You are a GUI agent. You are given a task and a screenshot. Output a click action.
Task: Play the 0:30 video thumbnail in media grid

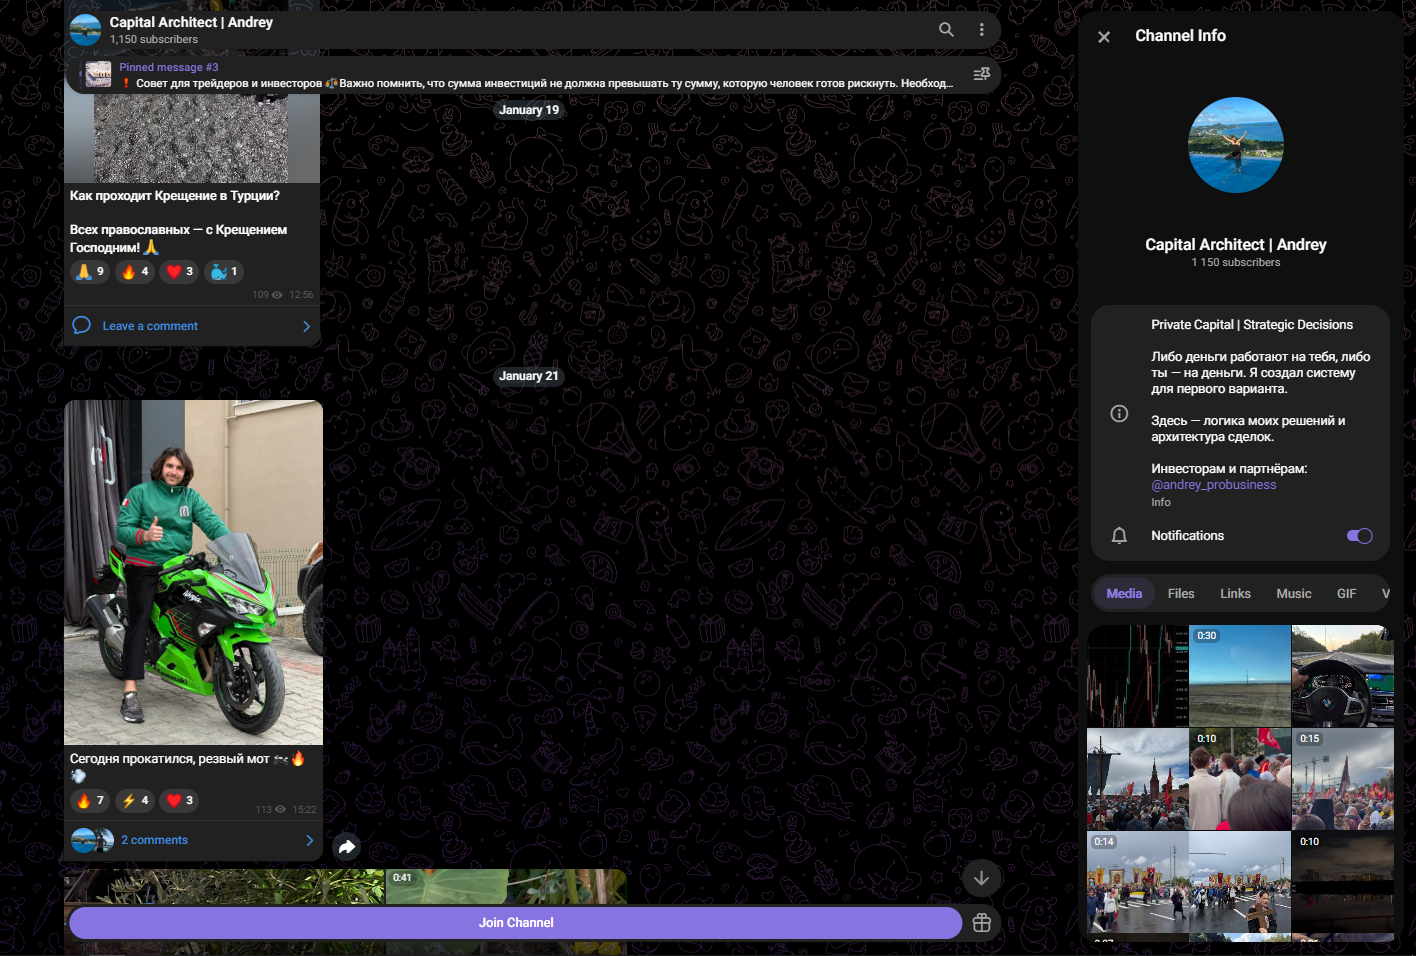[1240, 676]
